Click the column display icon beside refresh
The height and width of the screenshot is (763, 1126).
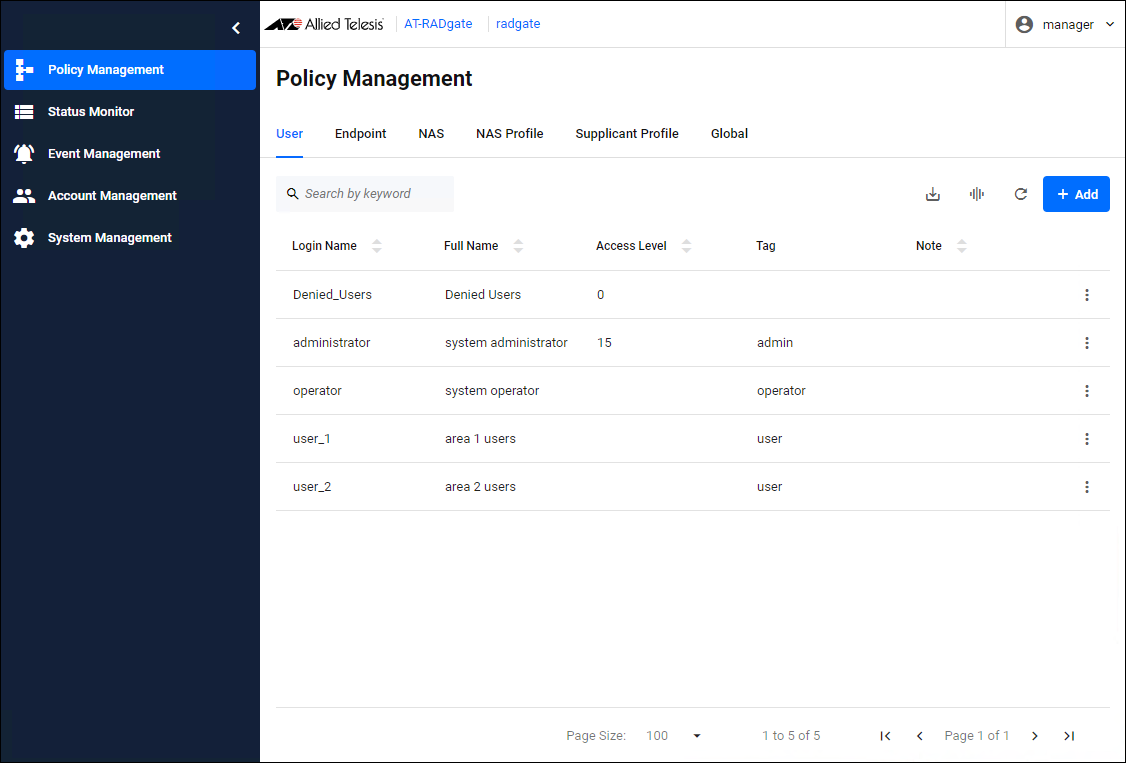pos(977,194)
